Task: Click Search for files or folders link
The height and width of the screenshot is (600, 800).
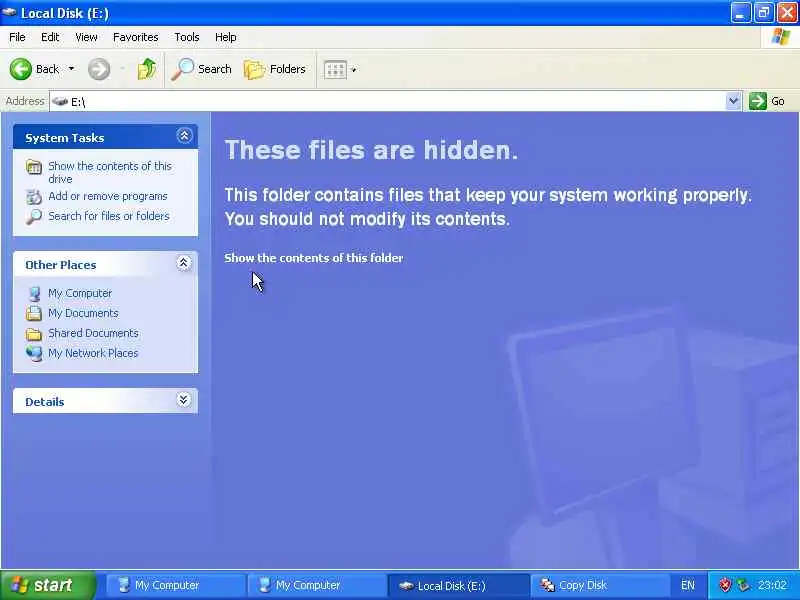Action: (109, 216)
